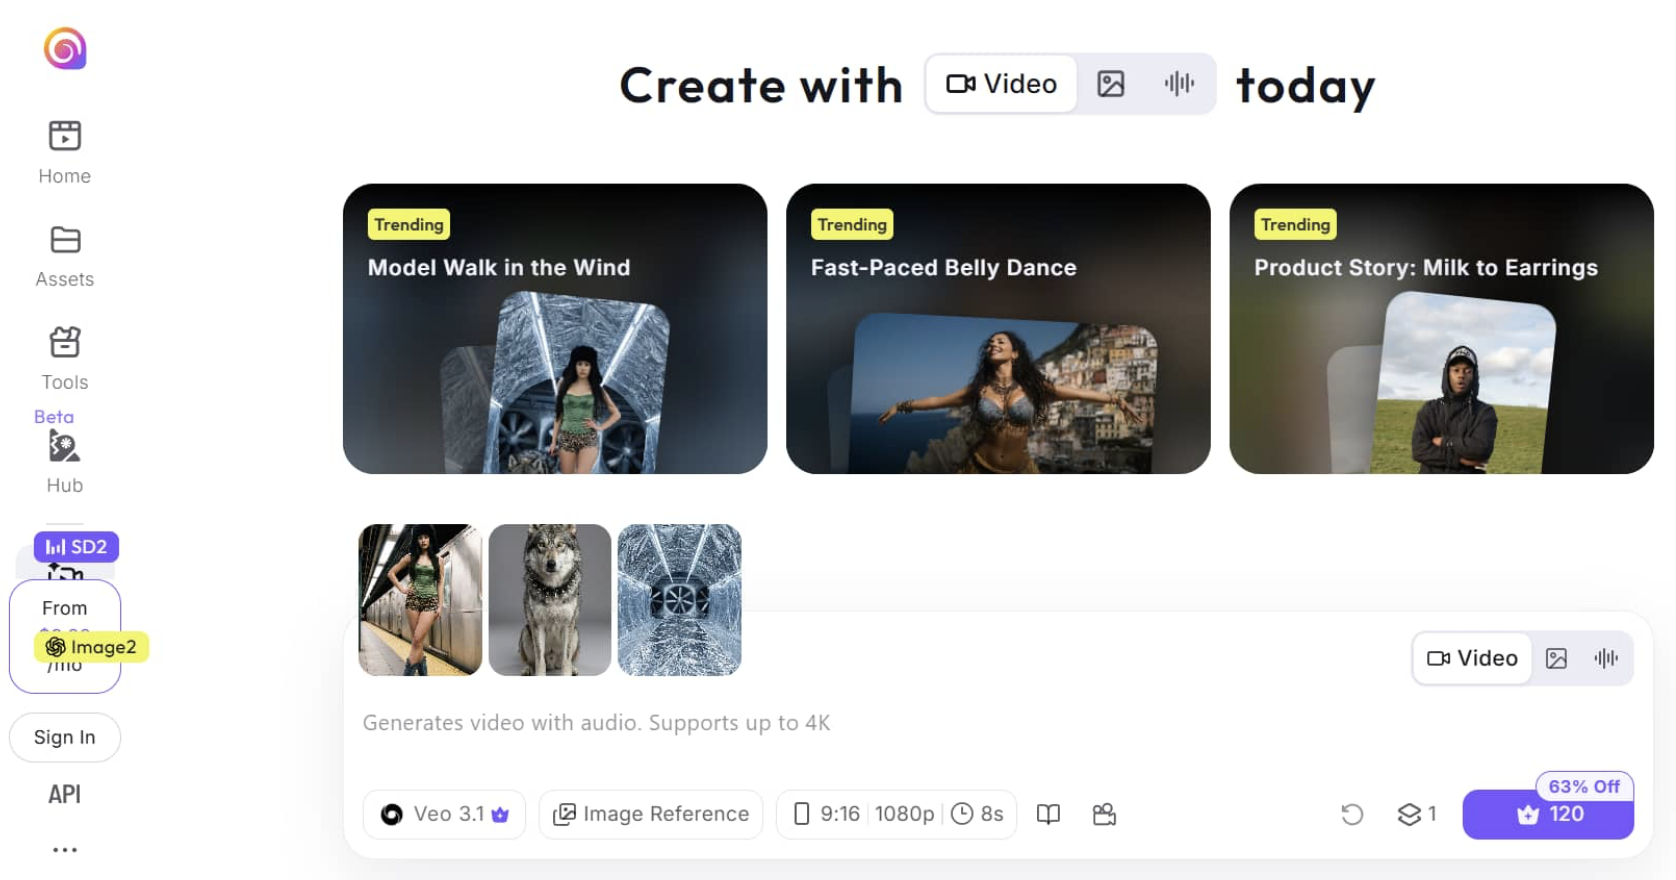Select the icy tunnel reference image
Image resolution: width=1676 pixels, height=880 pixels.
(x=680, y=600)
